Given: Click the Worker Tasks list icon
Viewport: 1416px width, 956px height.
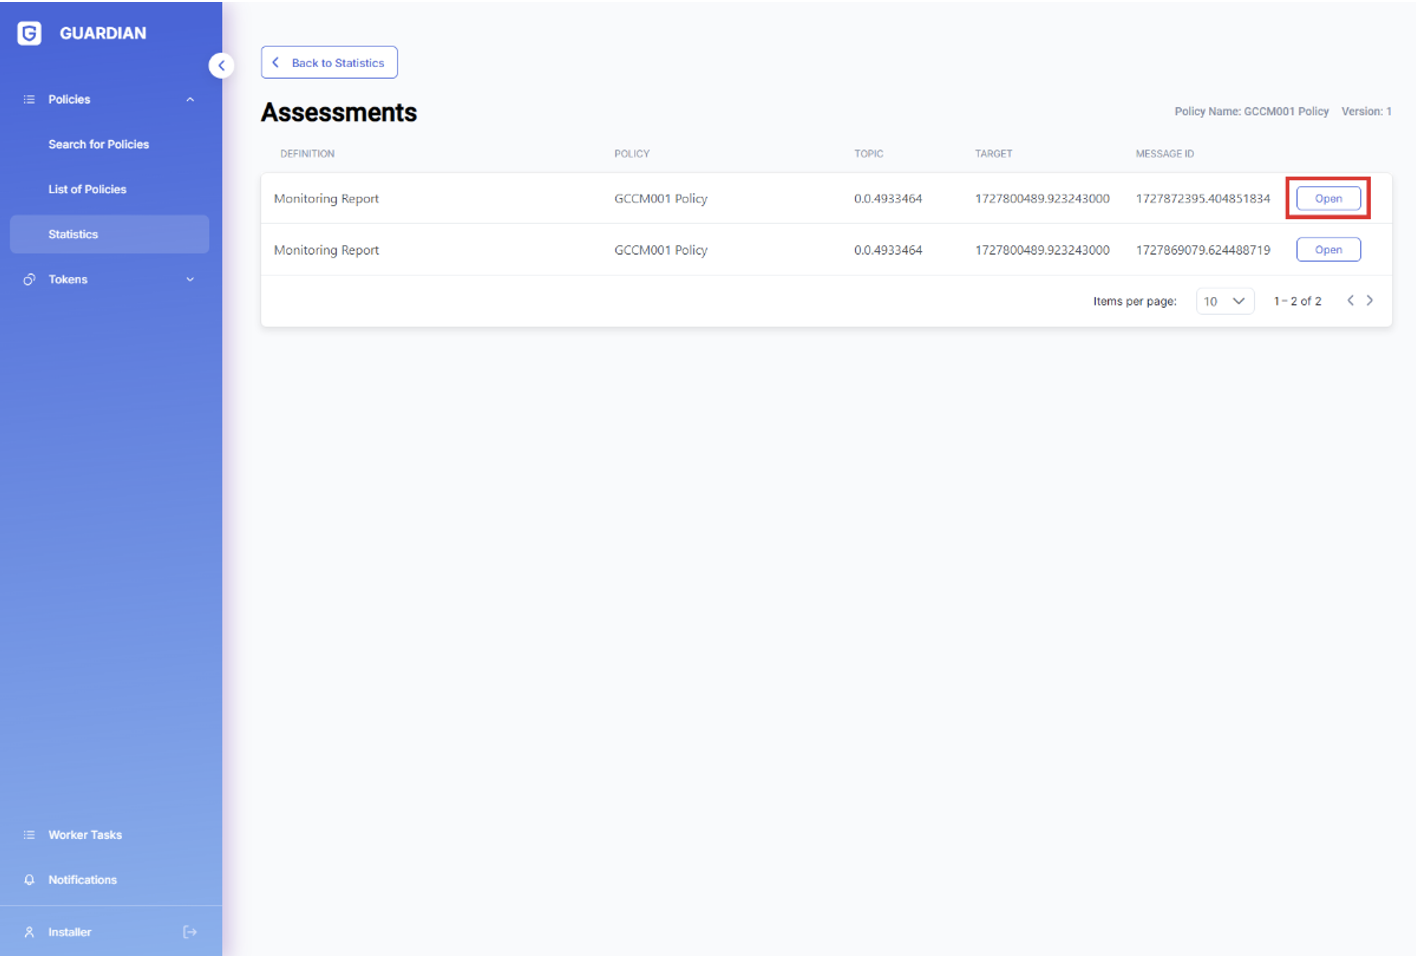Looking at the screenshot, I should [29, 835].
